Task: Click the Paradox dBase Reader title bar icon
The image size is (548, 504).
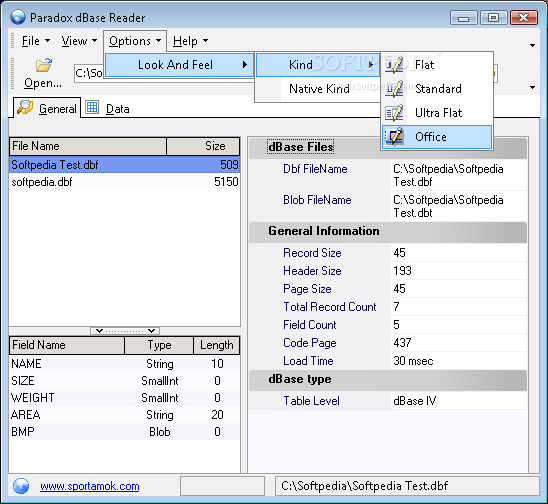Action: point(18,17)
